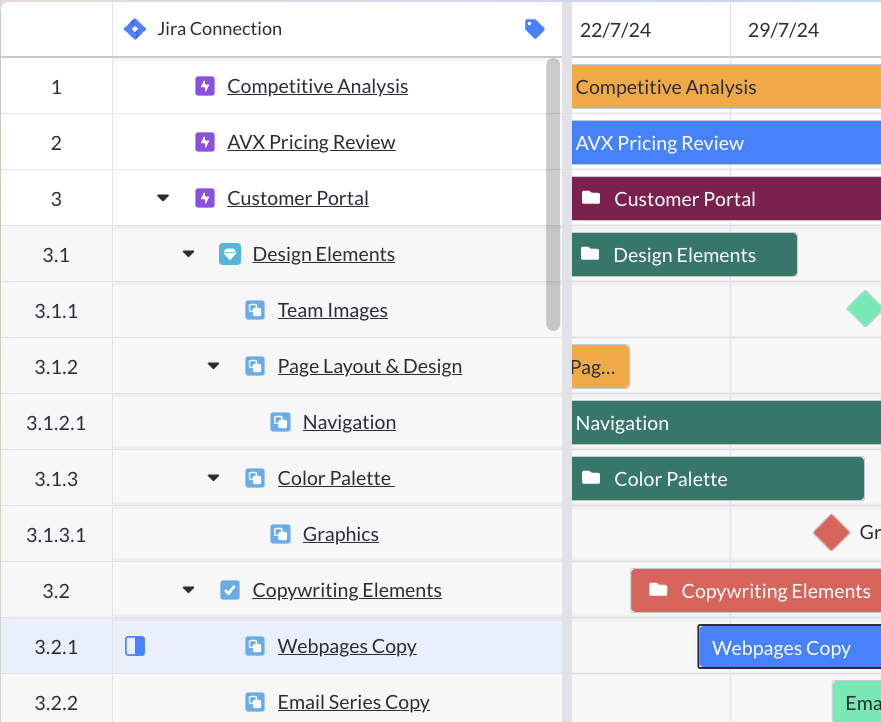Click the blue tag icon in the column header

(x=534, y=29)
